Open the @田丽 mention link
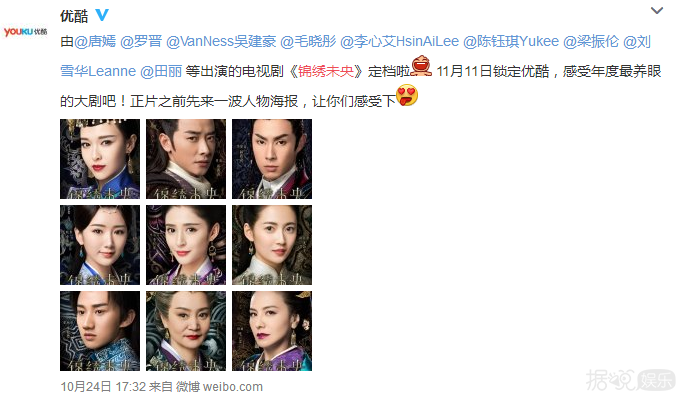 161,71
